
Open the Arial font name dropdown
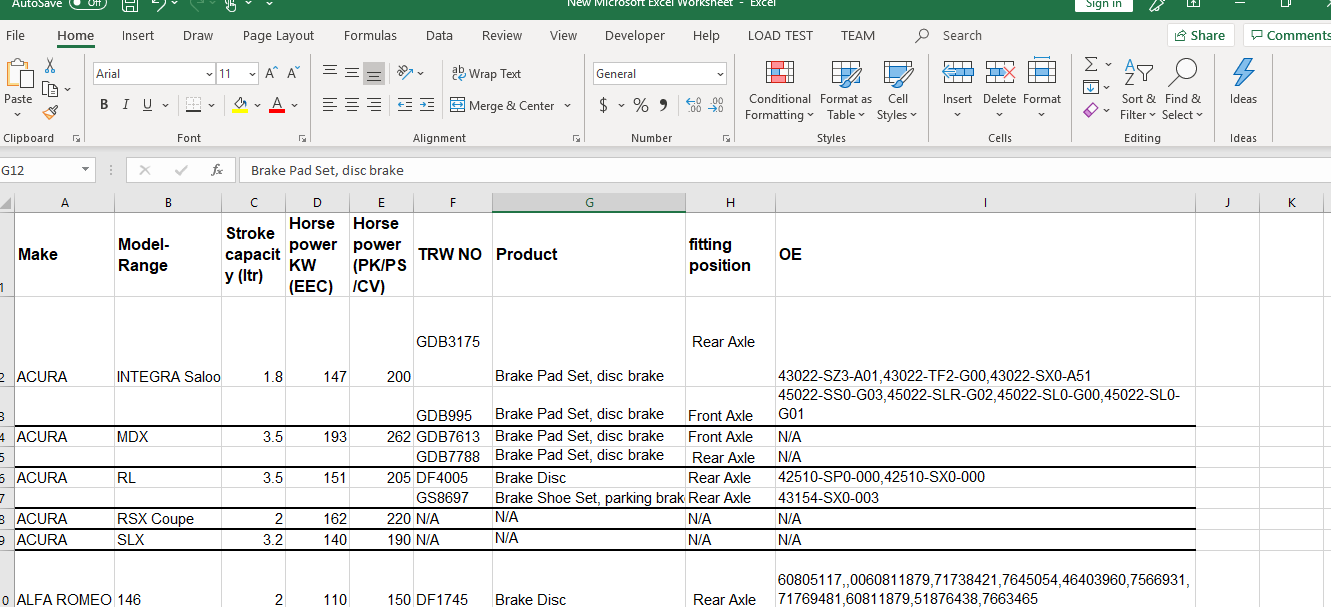tap(209, 74)
